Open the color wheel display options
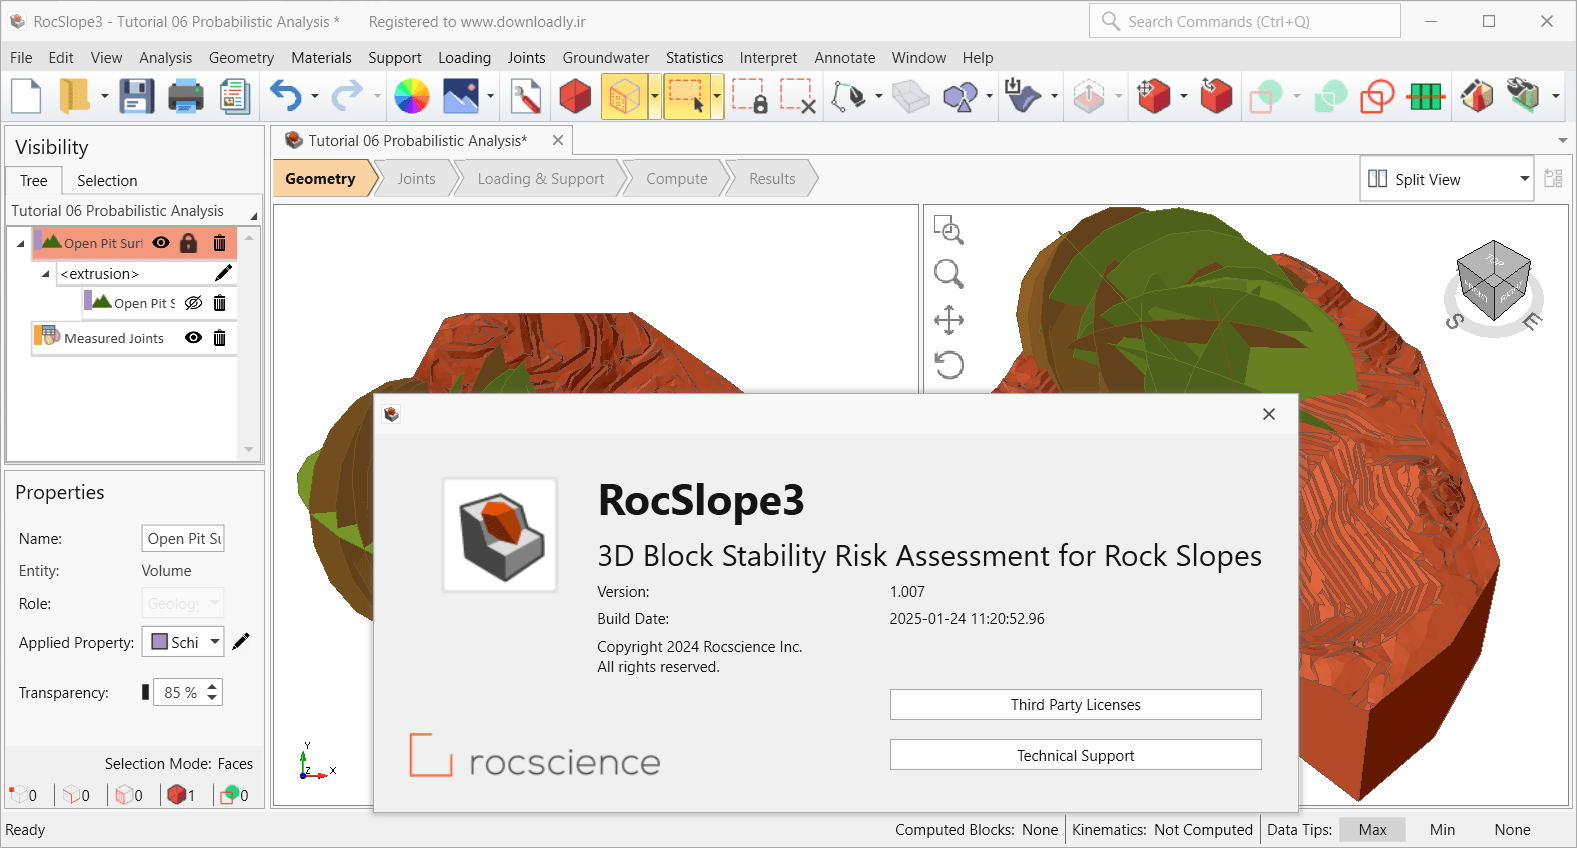Image resolution: width=1577 pixels, height=848 pixels. [412, 97]
